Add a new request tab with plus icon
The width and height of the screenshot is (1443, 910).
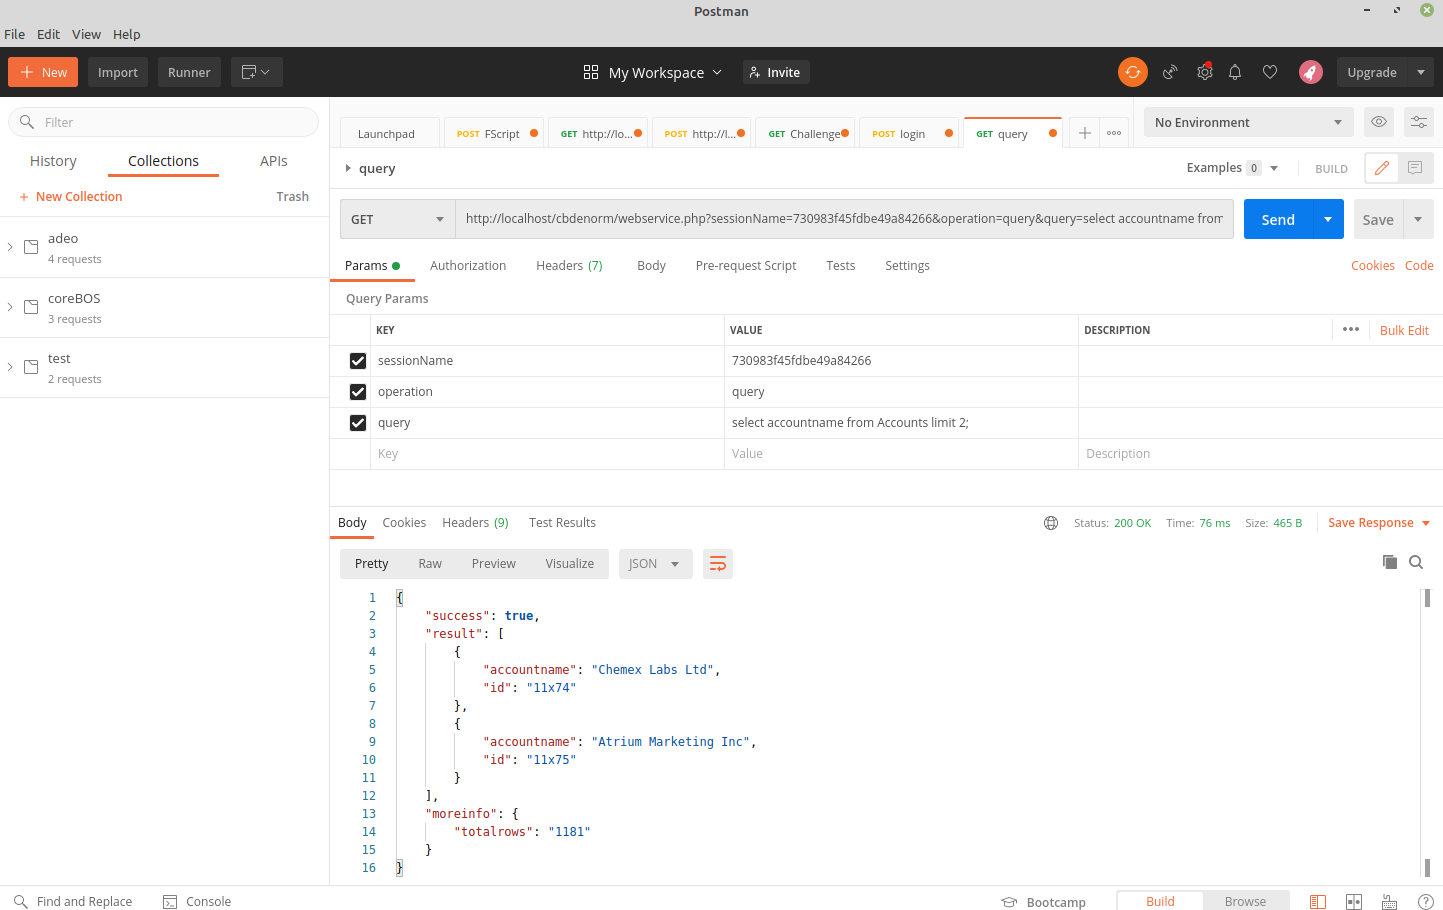pos(1084,133)
